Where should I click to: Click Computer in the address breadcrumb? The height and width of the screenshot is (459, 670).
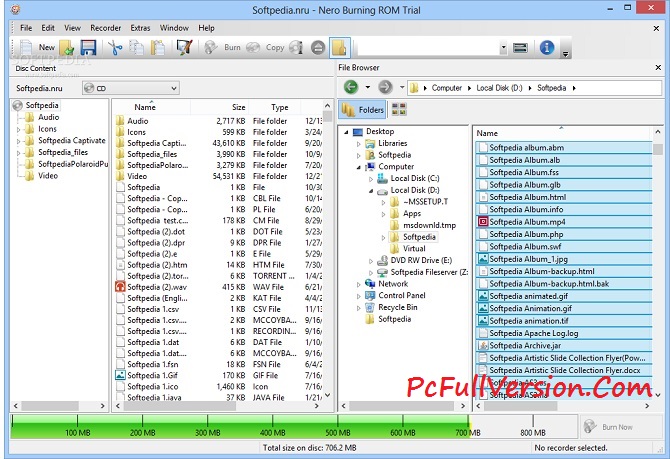click(447, 88)
